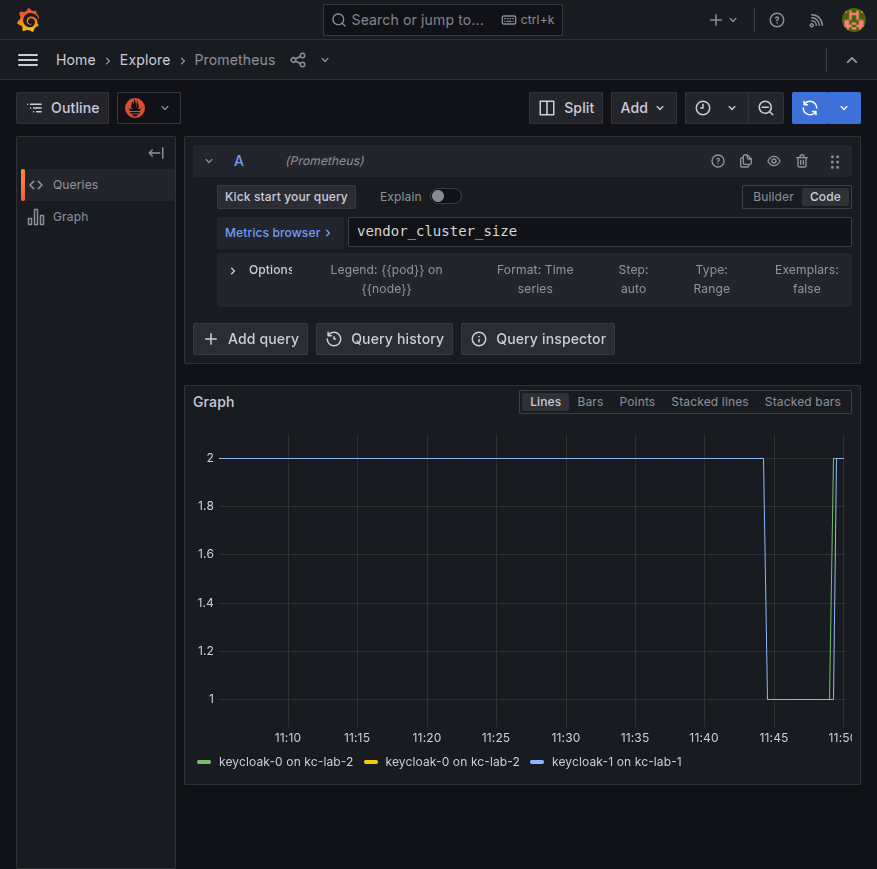Select Bars graph style
Screen dimensions: 877x869
tap(590, 402)
